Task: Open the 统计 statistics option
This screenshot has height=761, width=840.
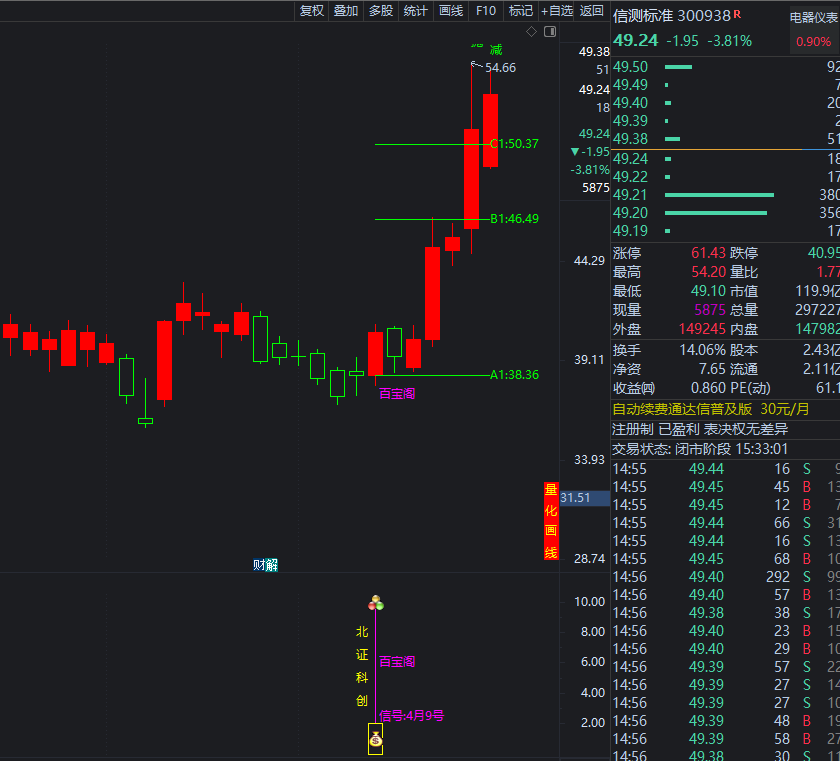Action: [x=416, y=11]
